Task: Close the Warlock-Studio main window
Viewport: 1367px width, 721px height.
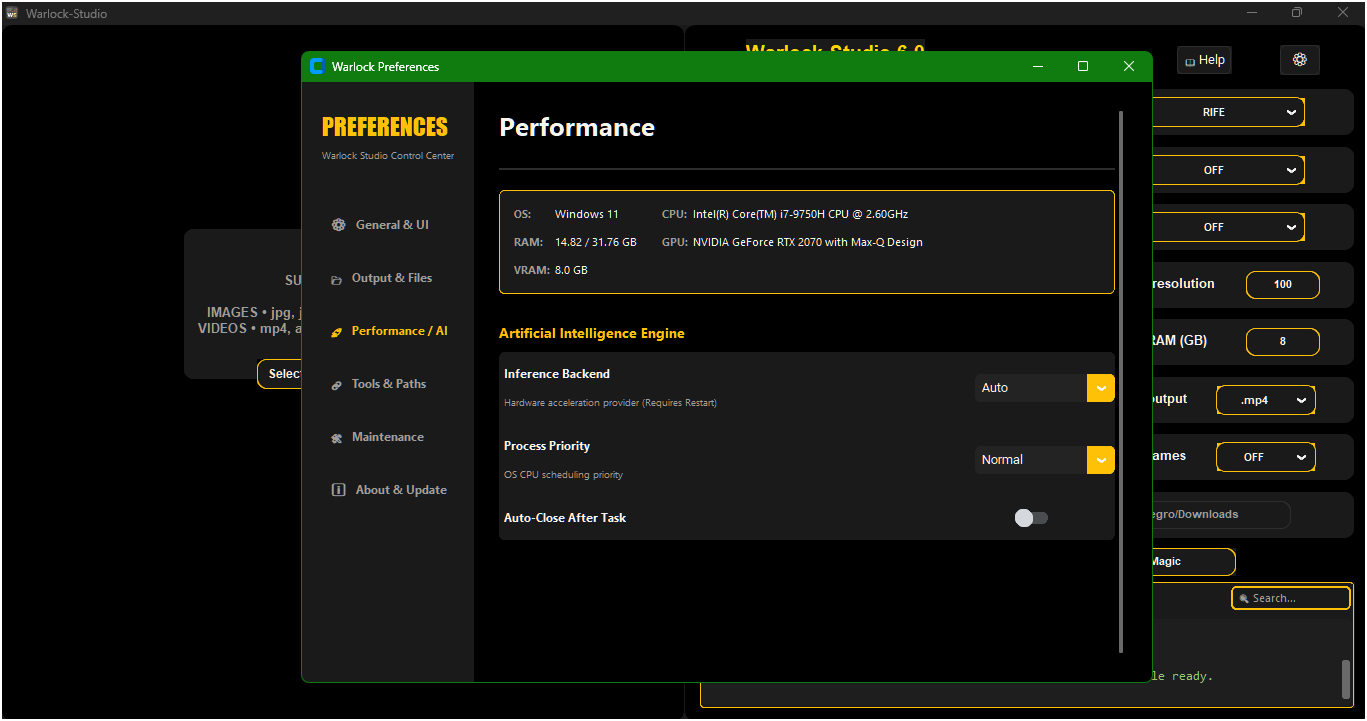Action: pyautogui.click(x=1343, y=13)
